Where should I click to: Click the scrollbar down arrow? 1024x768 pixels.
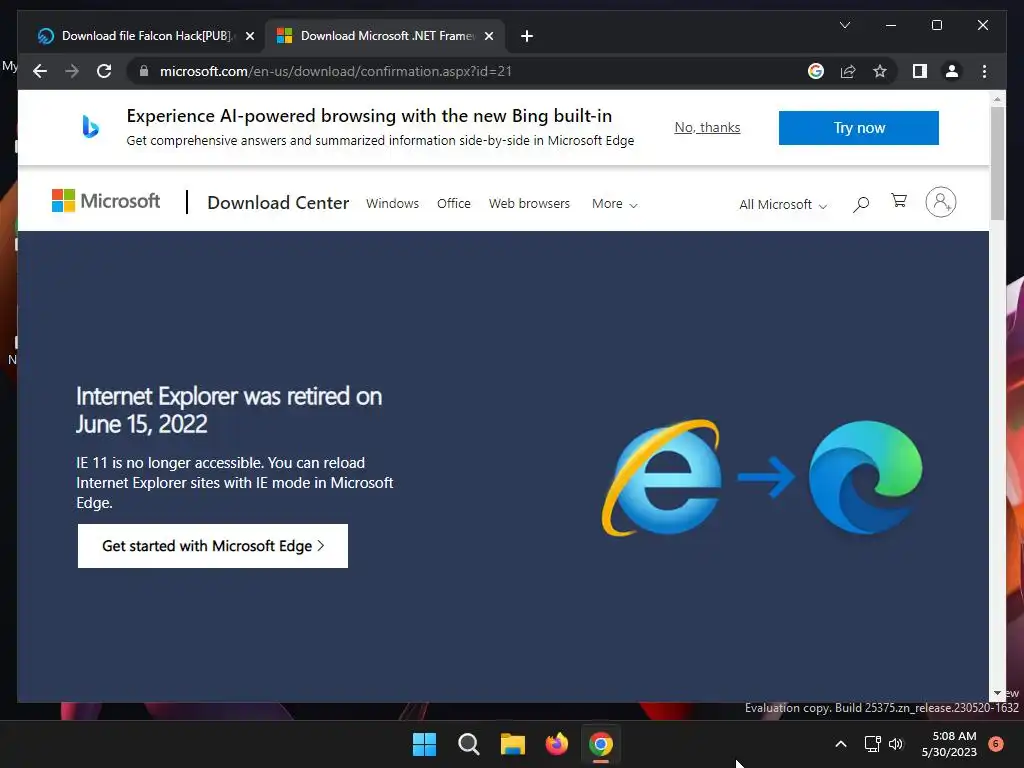997,694
